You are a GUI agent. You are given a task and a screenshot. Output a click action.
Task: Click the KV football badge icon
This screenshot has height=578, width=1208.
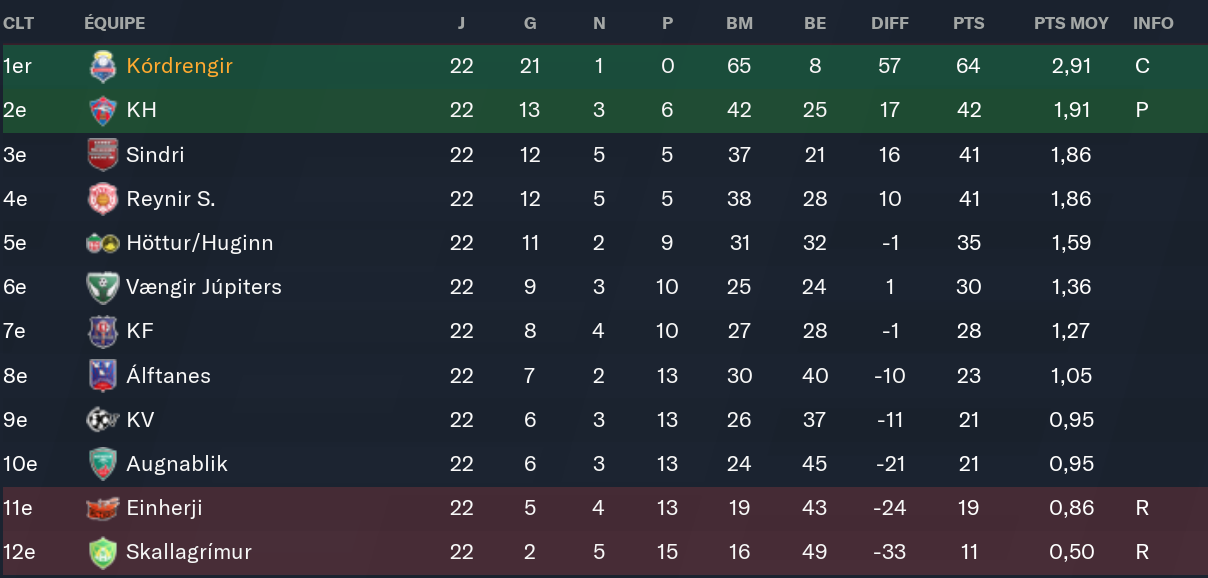point(103,420)
